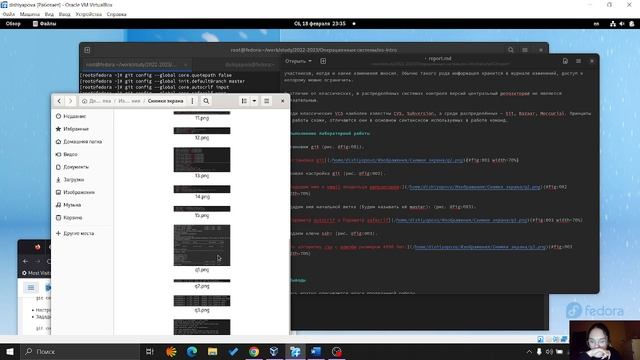Select the q3.png thumbnail
Viewport: 640px width, 360px height.
click(x=202, y=301)
